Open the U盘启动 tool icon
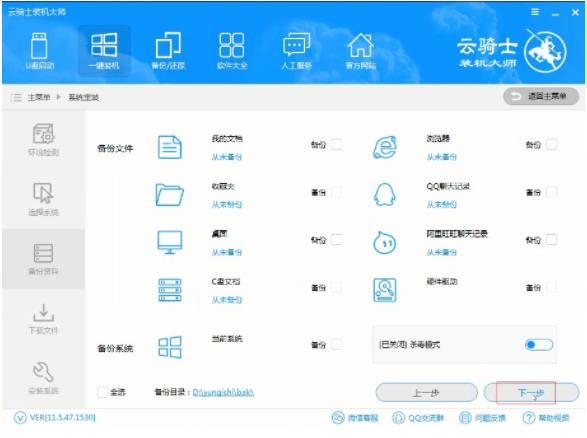The image size is (587, 438). coord(39,51)
